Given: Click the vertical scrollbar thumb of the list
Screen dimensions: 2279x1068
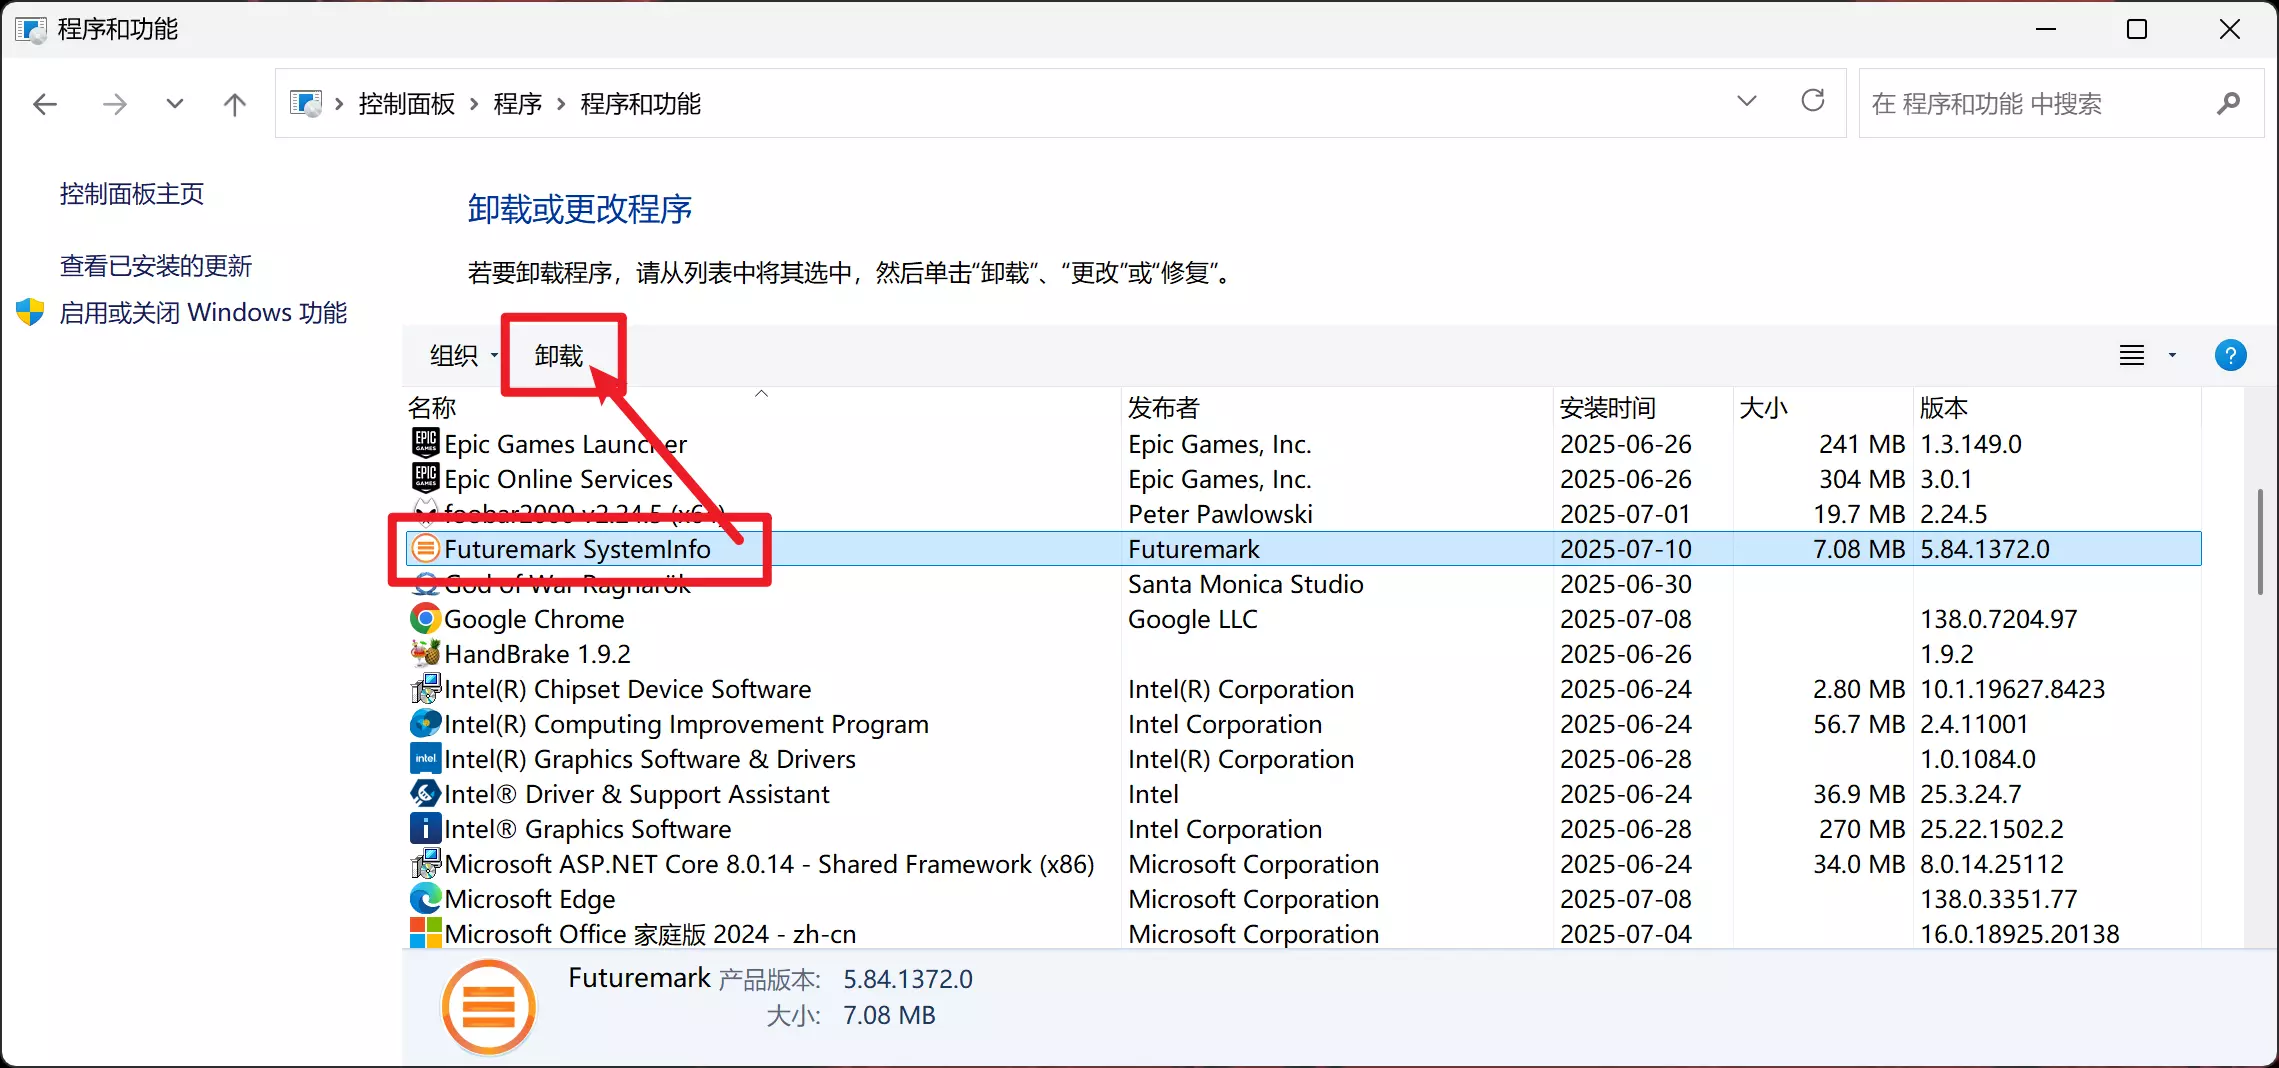Looking at the screenshot, I should (x=2259, y=542).
